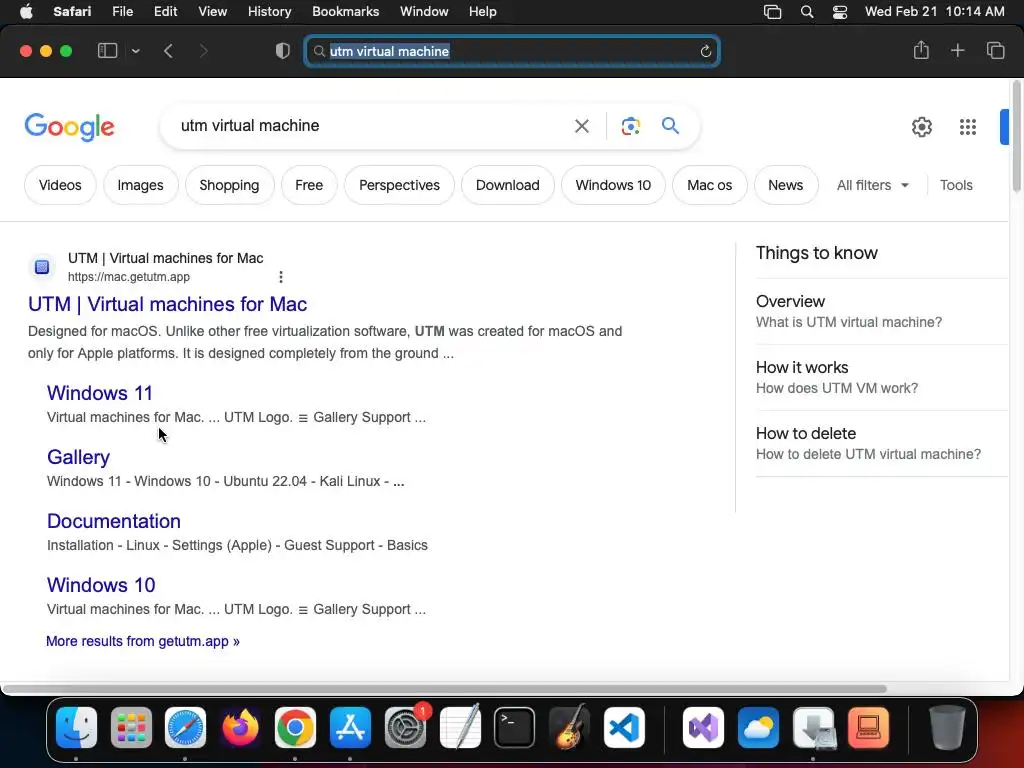Select the News filter chip
This screenshot has width=1024, height=768.
pyautogui.click(x=785, y=185)
